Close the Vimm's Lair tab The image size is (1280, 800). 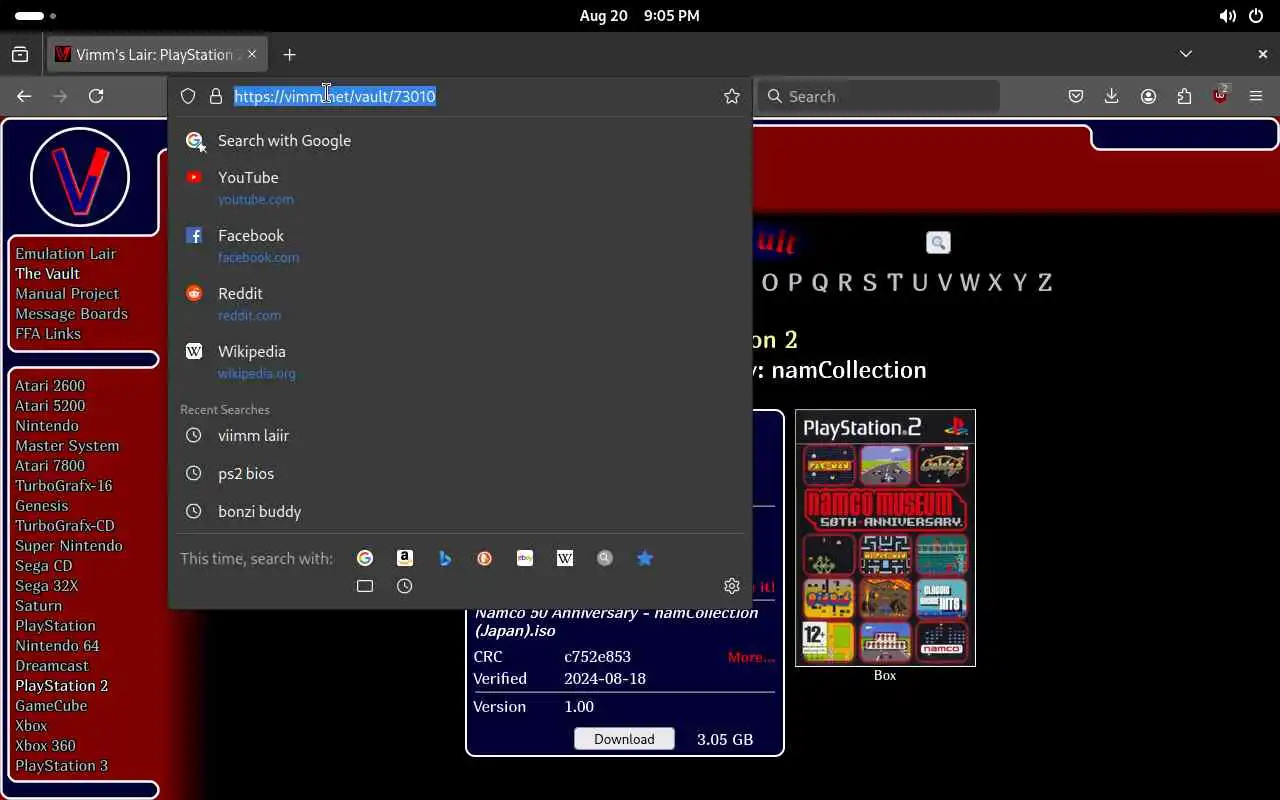[x=252, y=54]
